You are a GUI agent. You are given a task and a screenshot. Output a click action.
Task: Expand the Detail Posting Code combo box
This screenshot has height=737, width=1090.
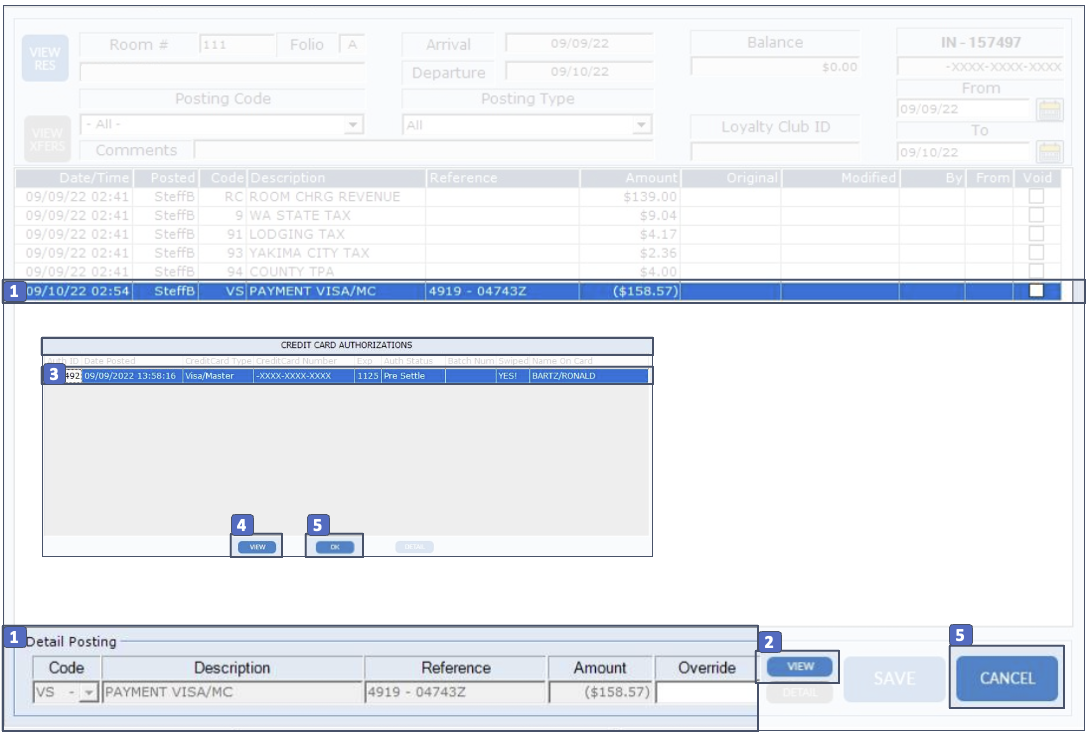tap(89, 693)
